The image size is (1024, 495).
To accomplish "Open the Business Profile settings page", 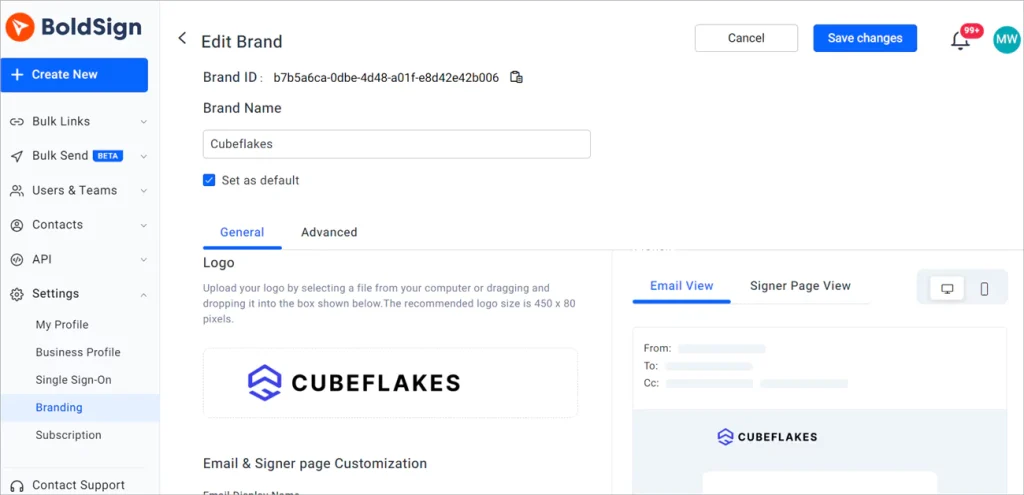I will coord(78,352).
